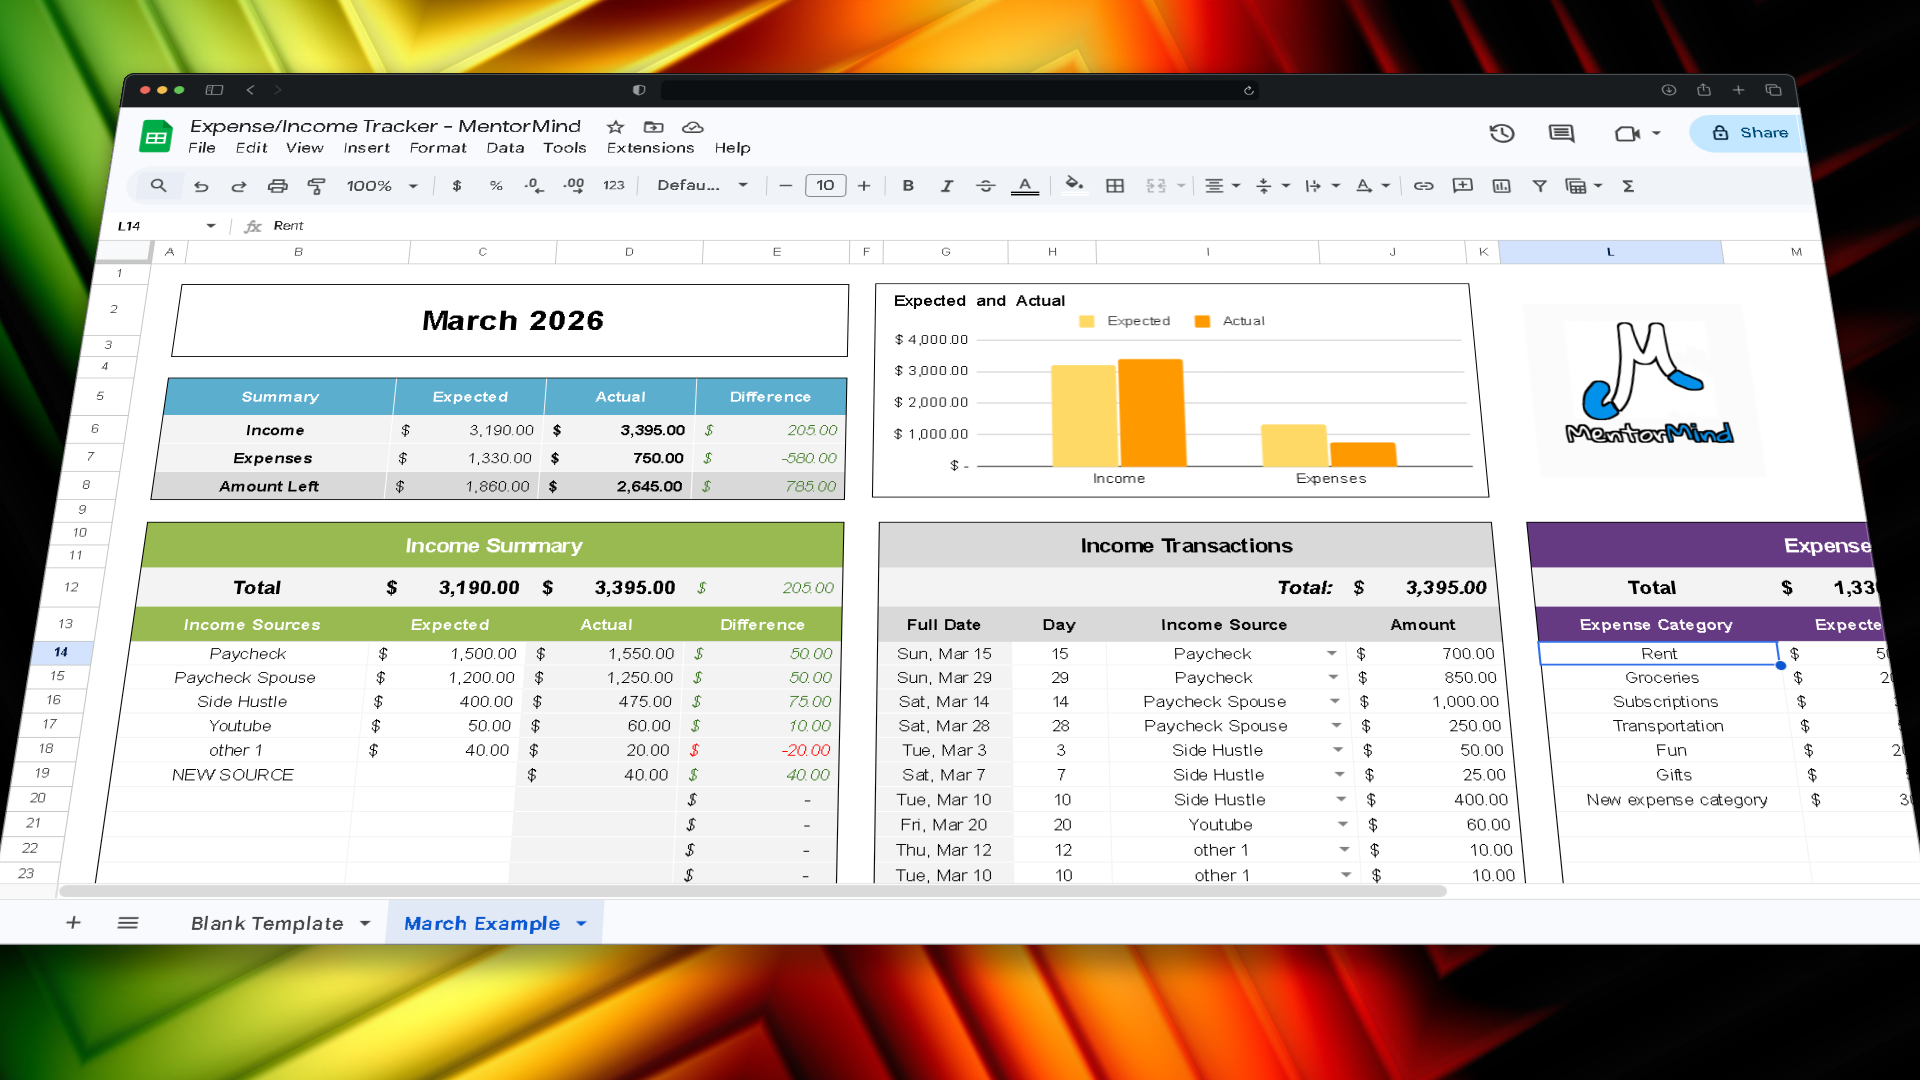Decrease font size with minus button
Image resolution: width=1920 pixels, height=1080 pixels.
pyautogui.click(x=786, y=186)
